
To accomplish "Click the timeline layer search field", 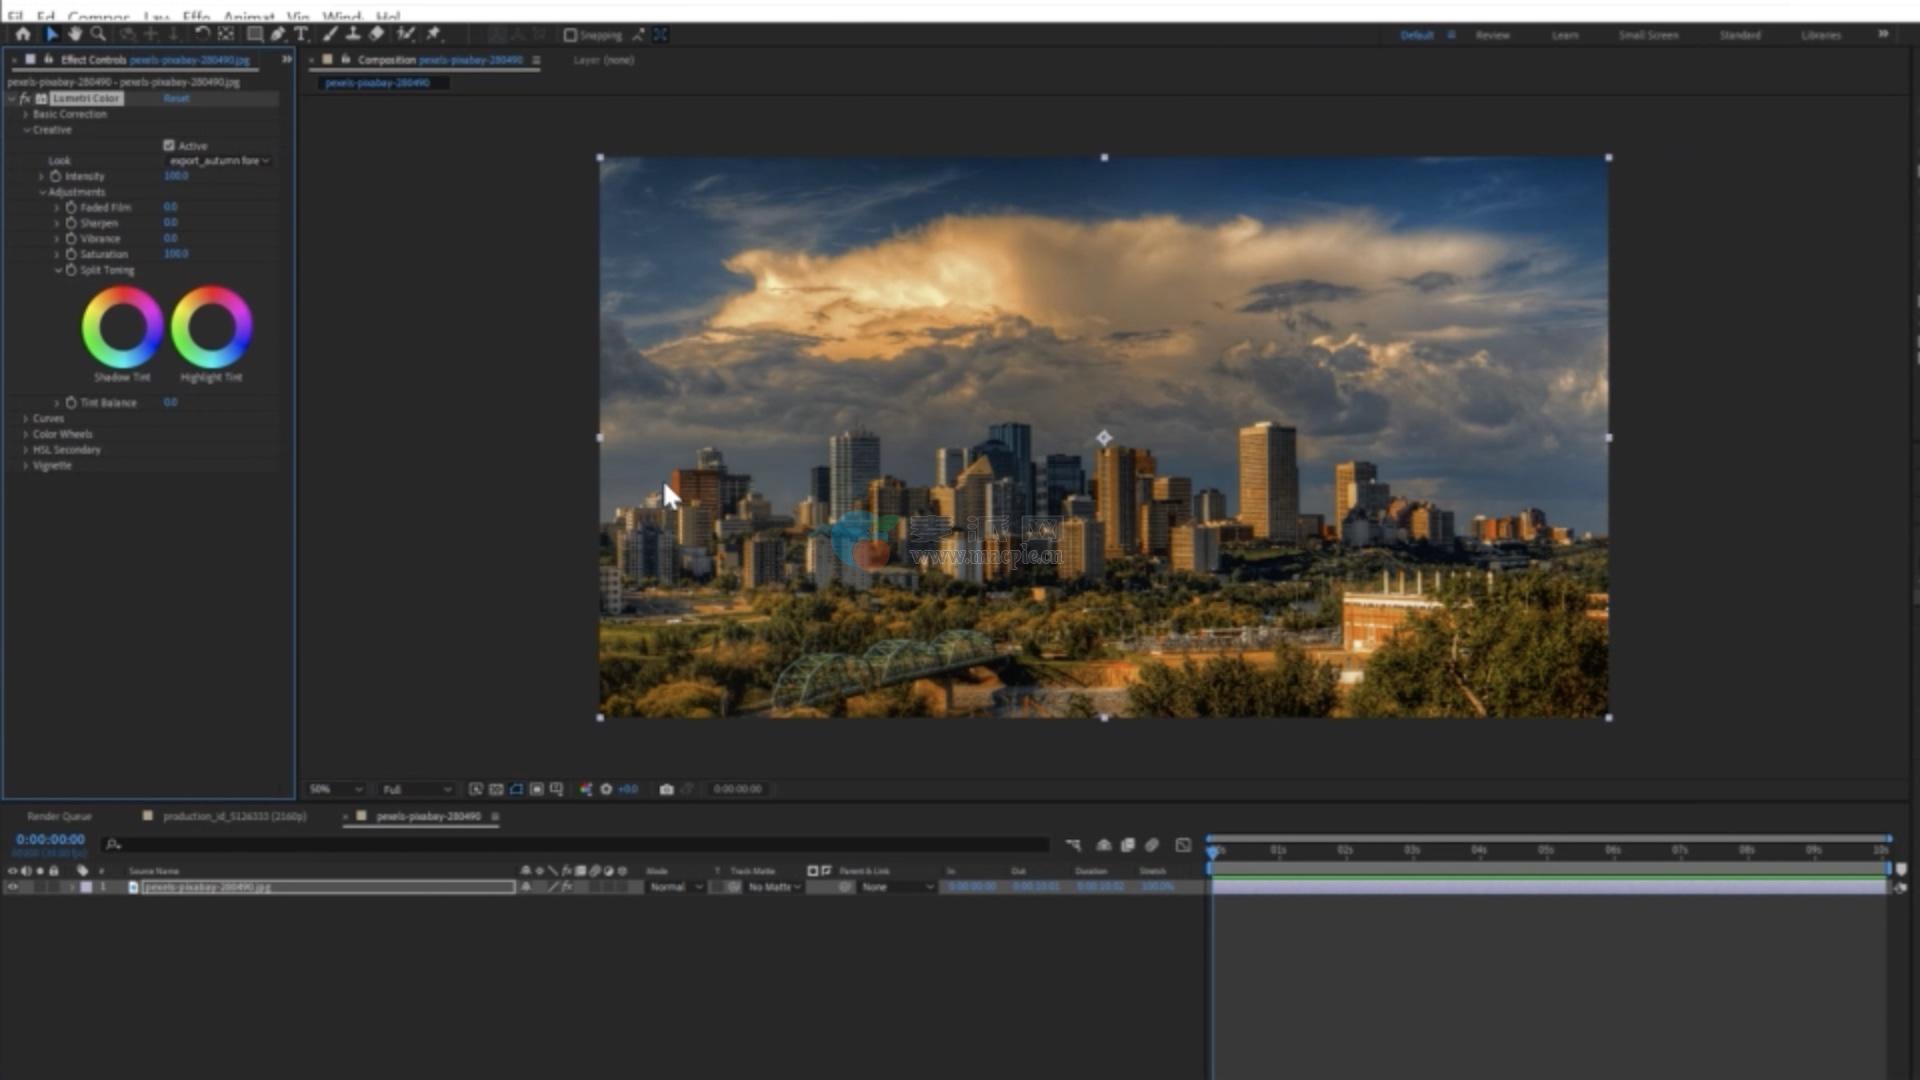I will [576, 845].
